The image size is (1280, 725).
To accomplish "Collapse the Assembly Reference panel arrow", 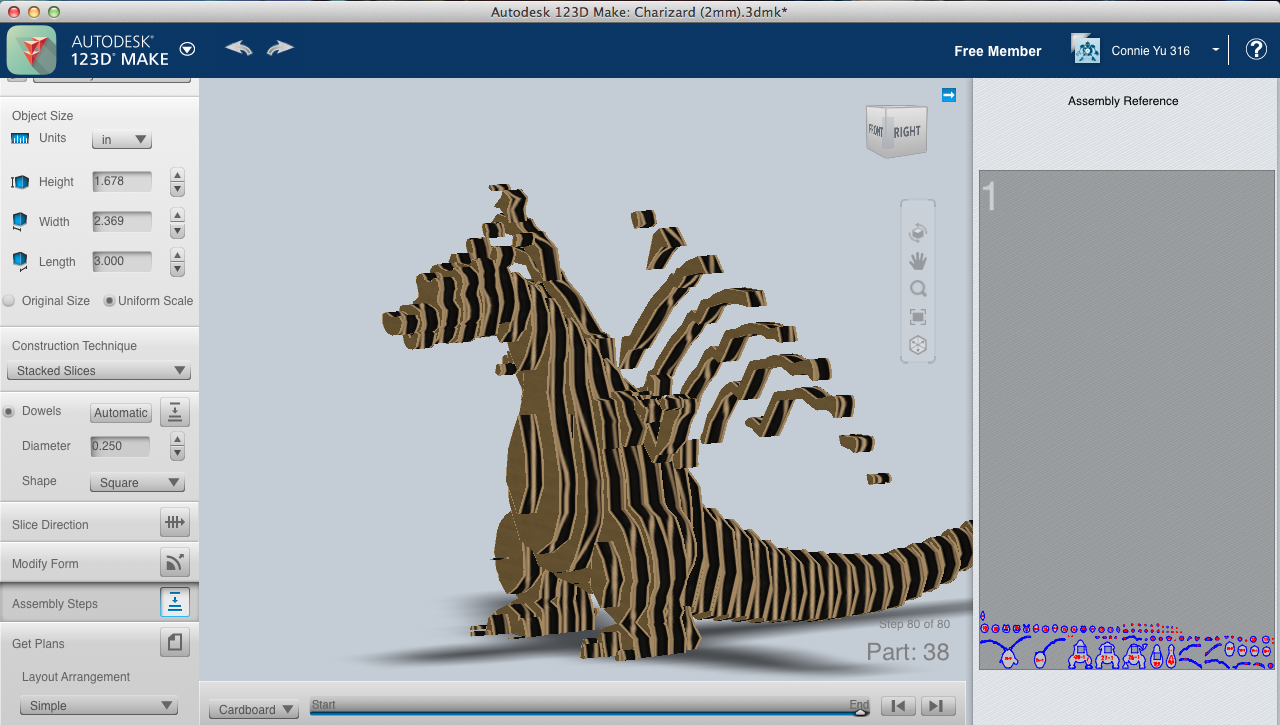I will click(949, 95).
